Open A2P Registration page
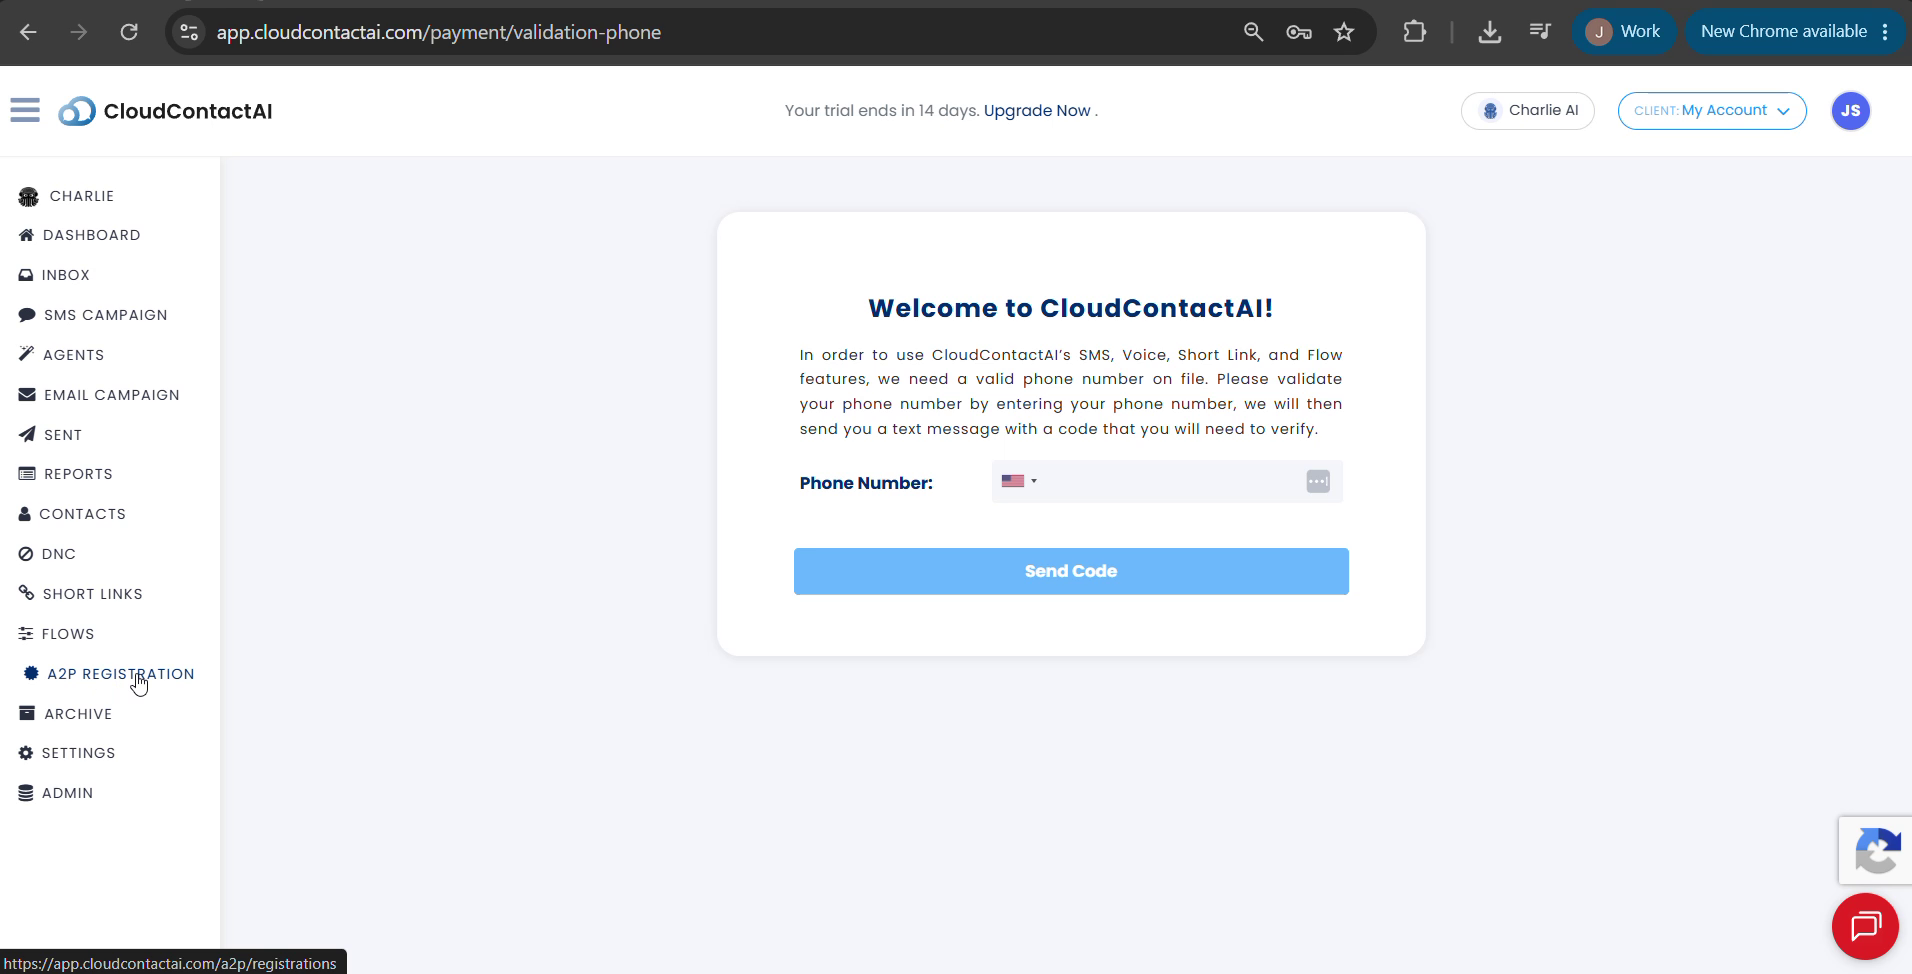Screen dimensions: 1912x974 [x=121, y=674]
